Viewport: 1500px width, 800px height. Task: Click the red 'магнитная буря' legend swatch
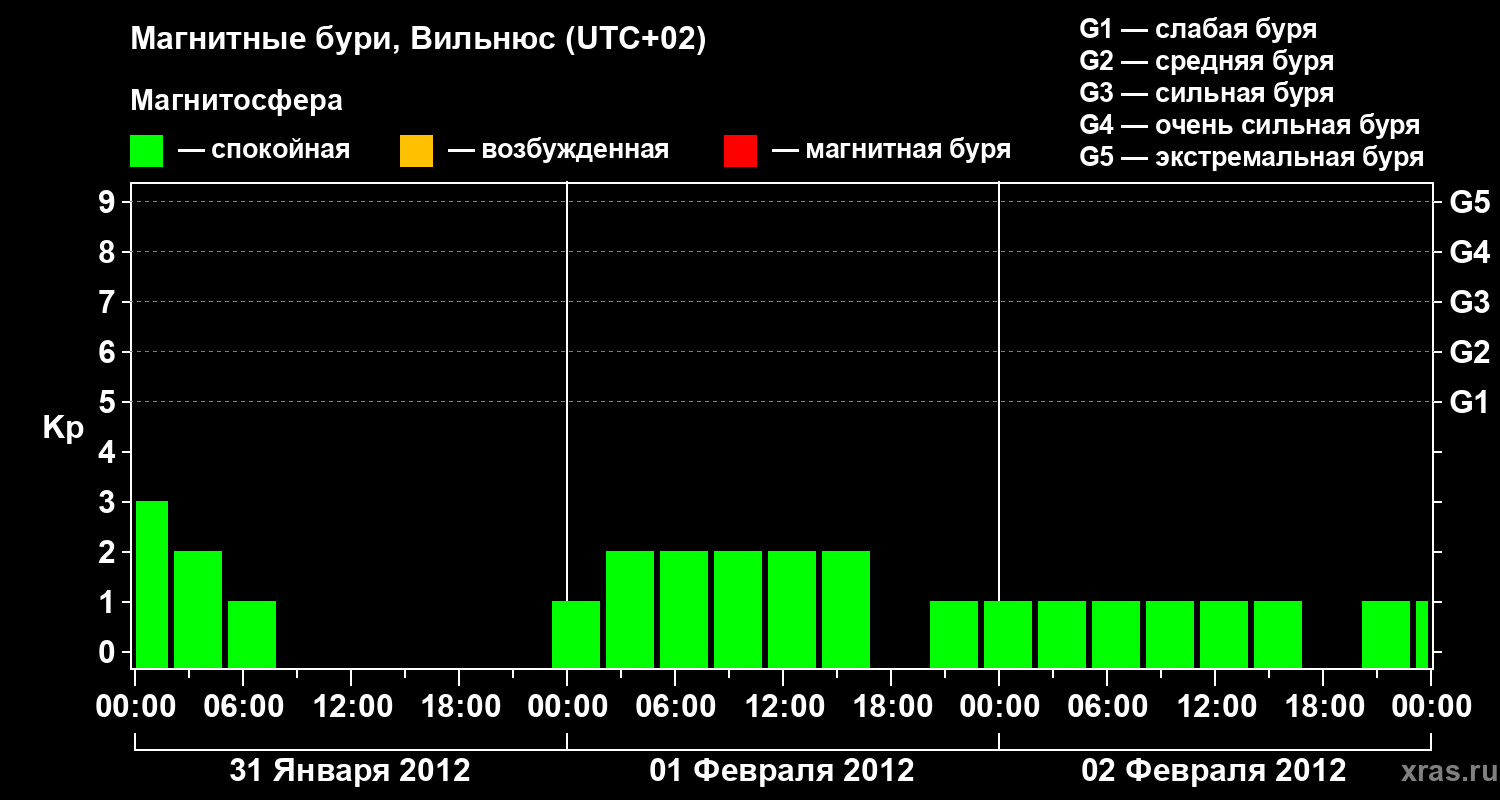[740, 151]
